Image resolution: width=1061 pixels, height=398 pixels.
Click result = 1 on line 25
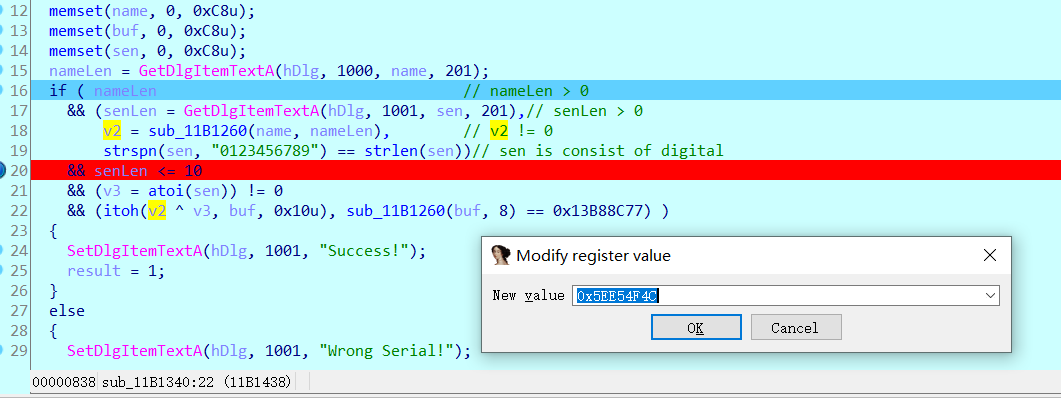click(x=116, y=271)
